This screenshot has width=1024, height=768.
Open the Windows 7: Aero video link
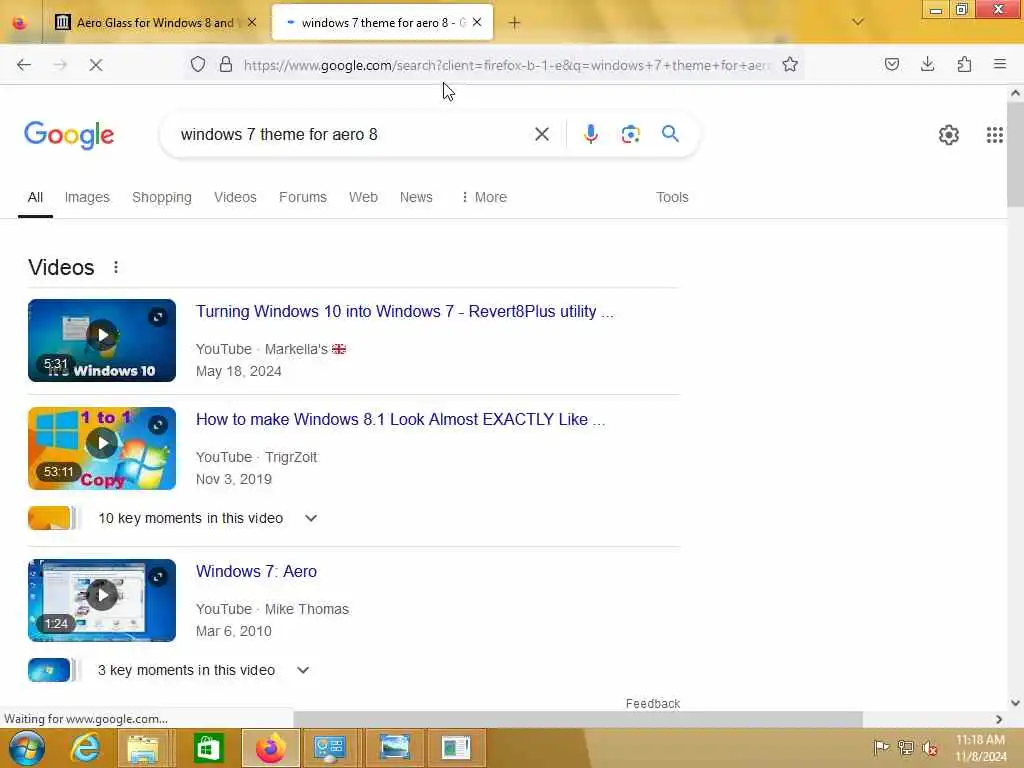256,571
